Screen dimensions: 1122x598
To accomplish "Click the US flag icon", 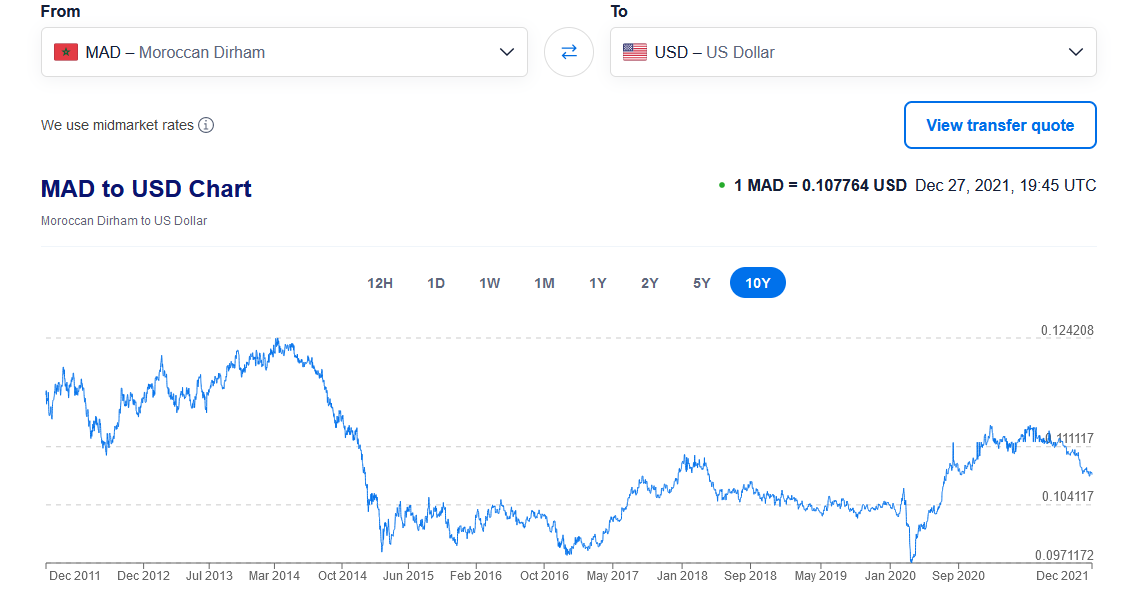I will click(634, 52).
